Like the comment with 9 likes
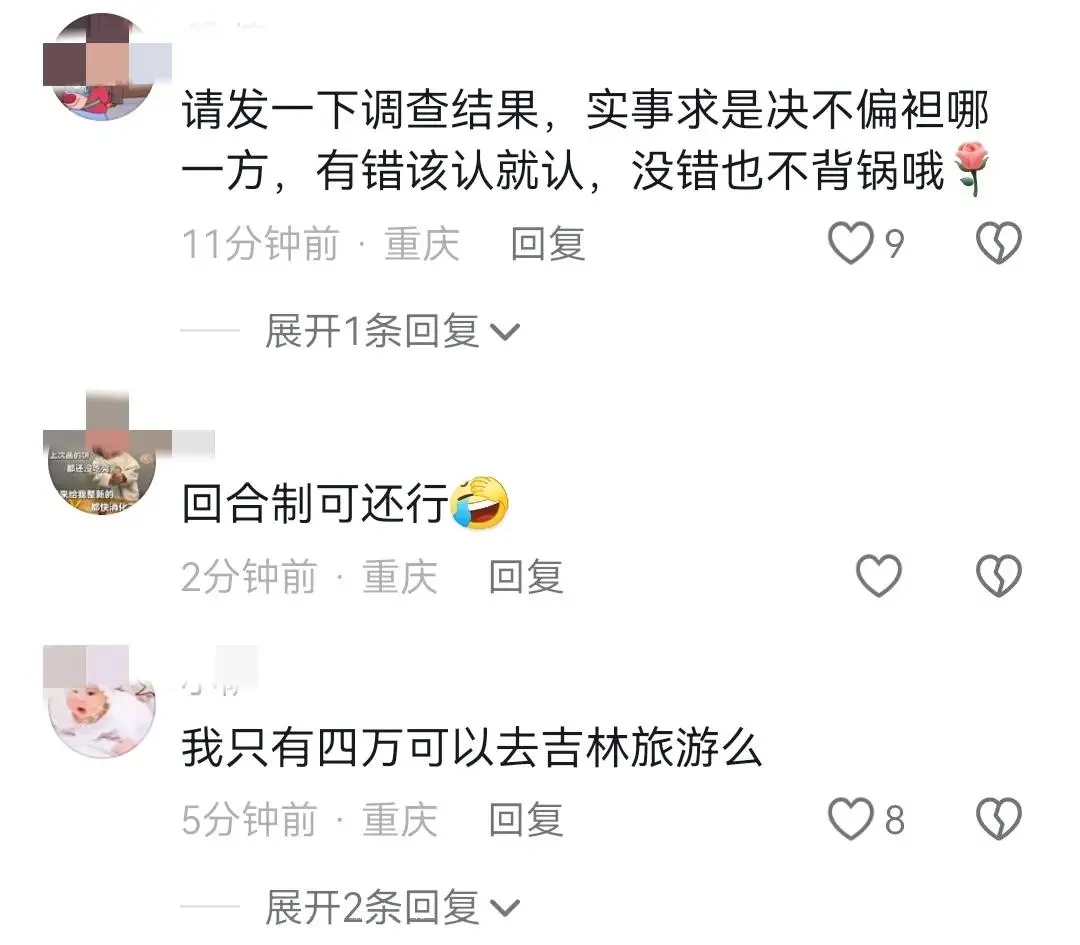Screen dimensions: 1080x945 (x=851, y=242)
